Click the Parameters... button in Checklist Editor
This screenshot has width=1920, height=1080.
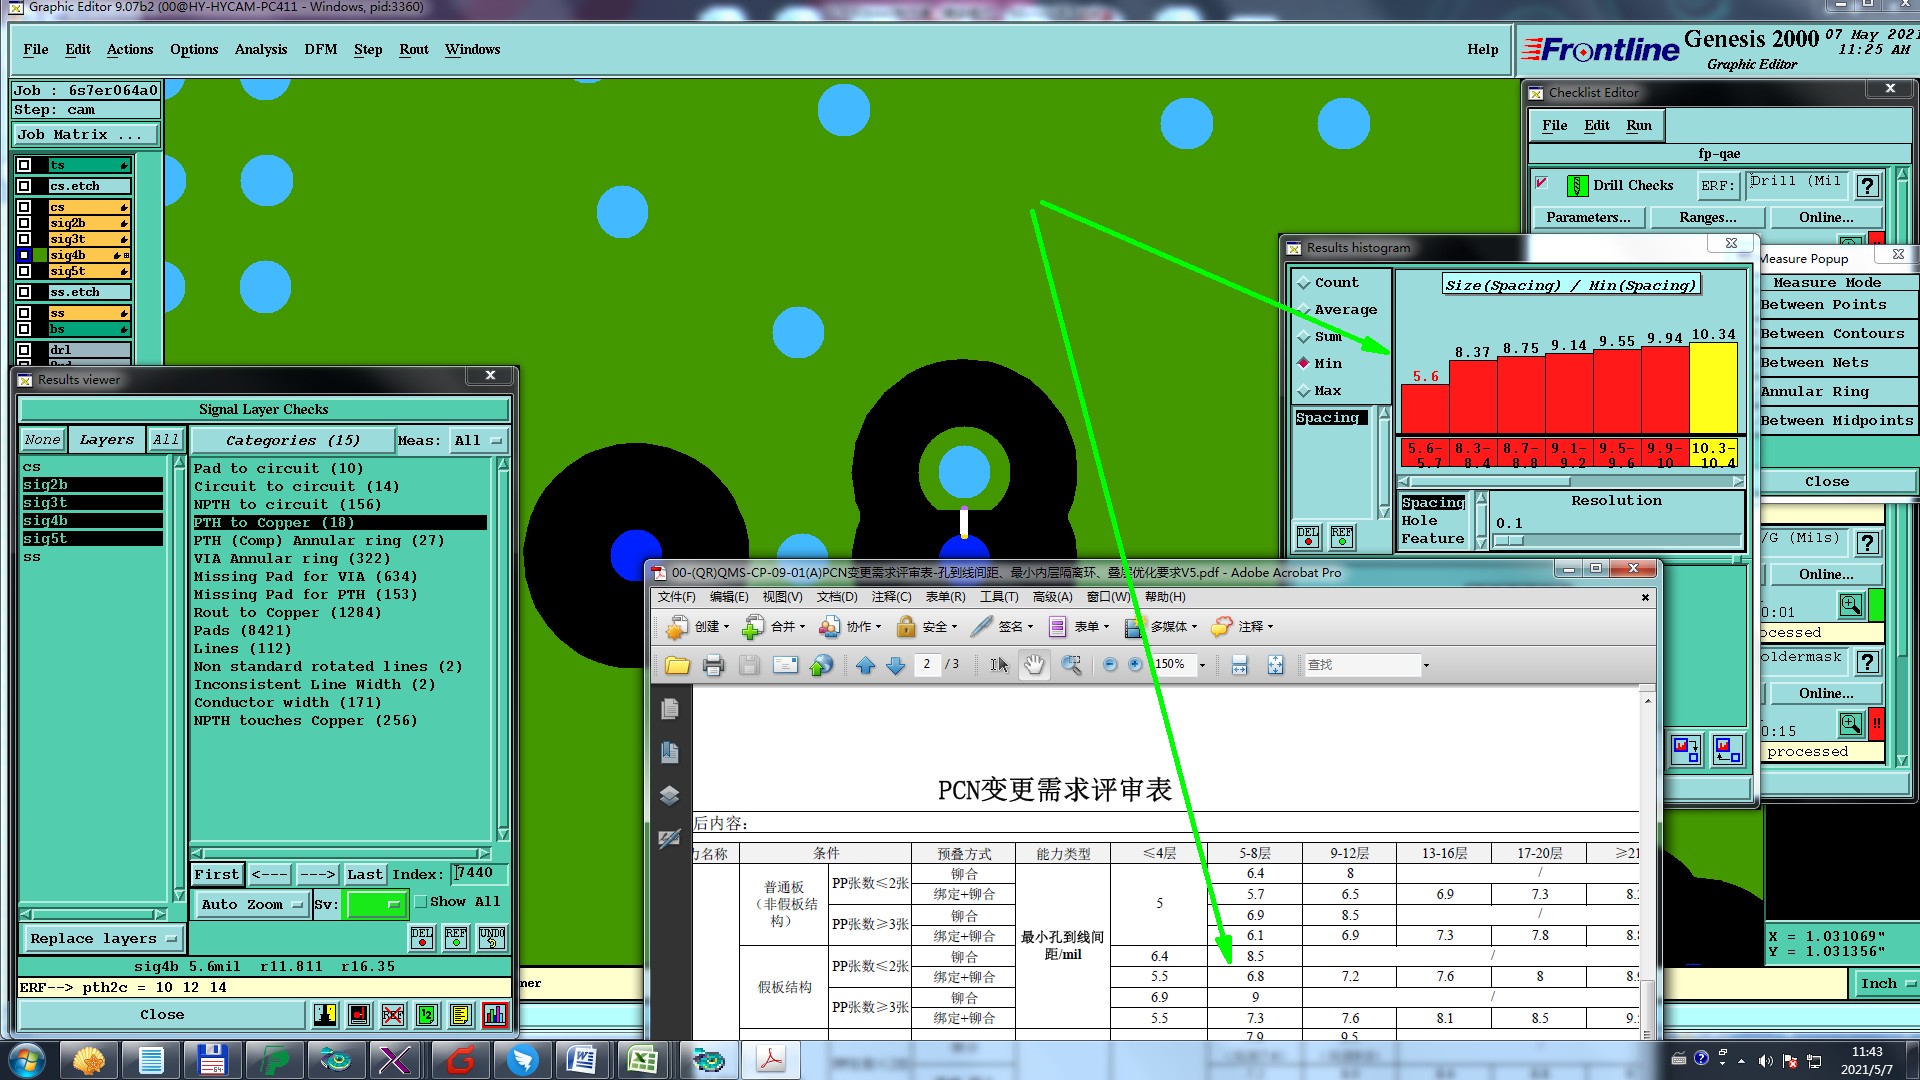pos(1587,217)
